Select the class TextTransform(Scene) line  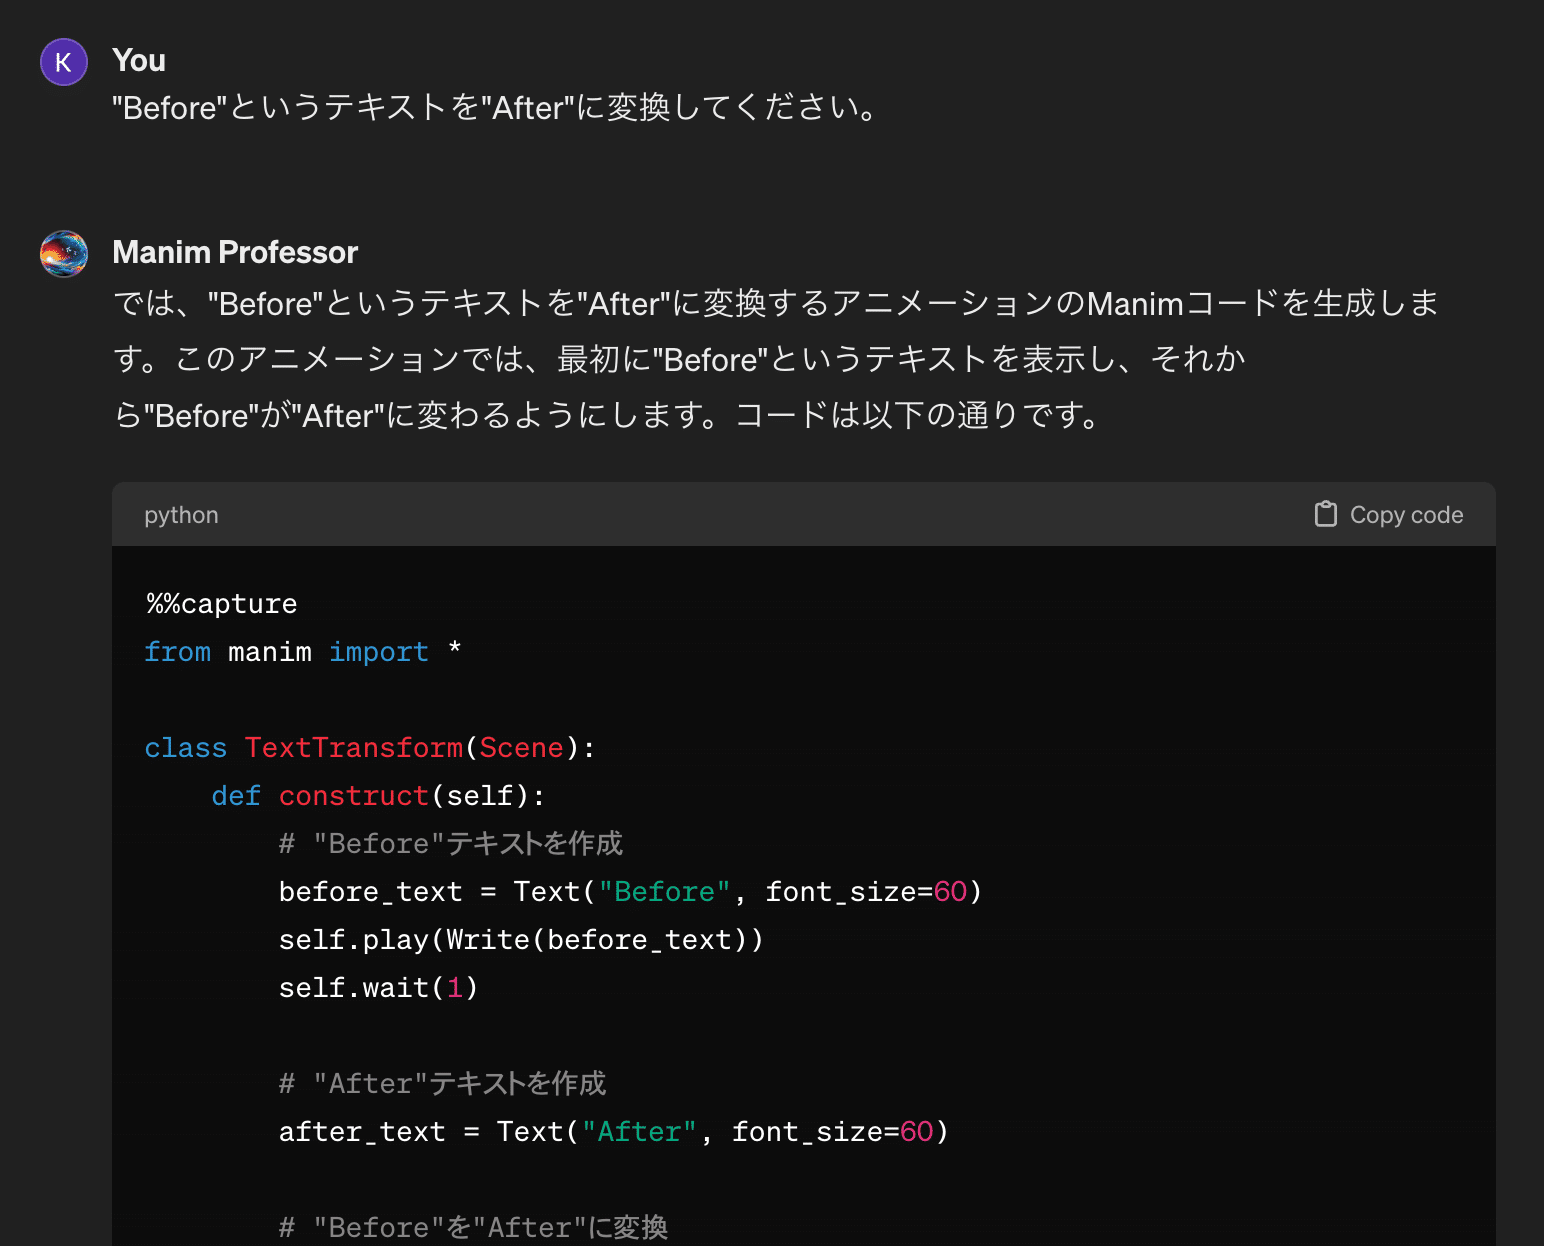370,748
